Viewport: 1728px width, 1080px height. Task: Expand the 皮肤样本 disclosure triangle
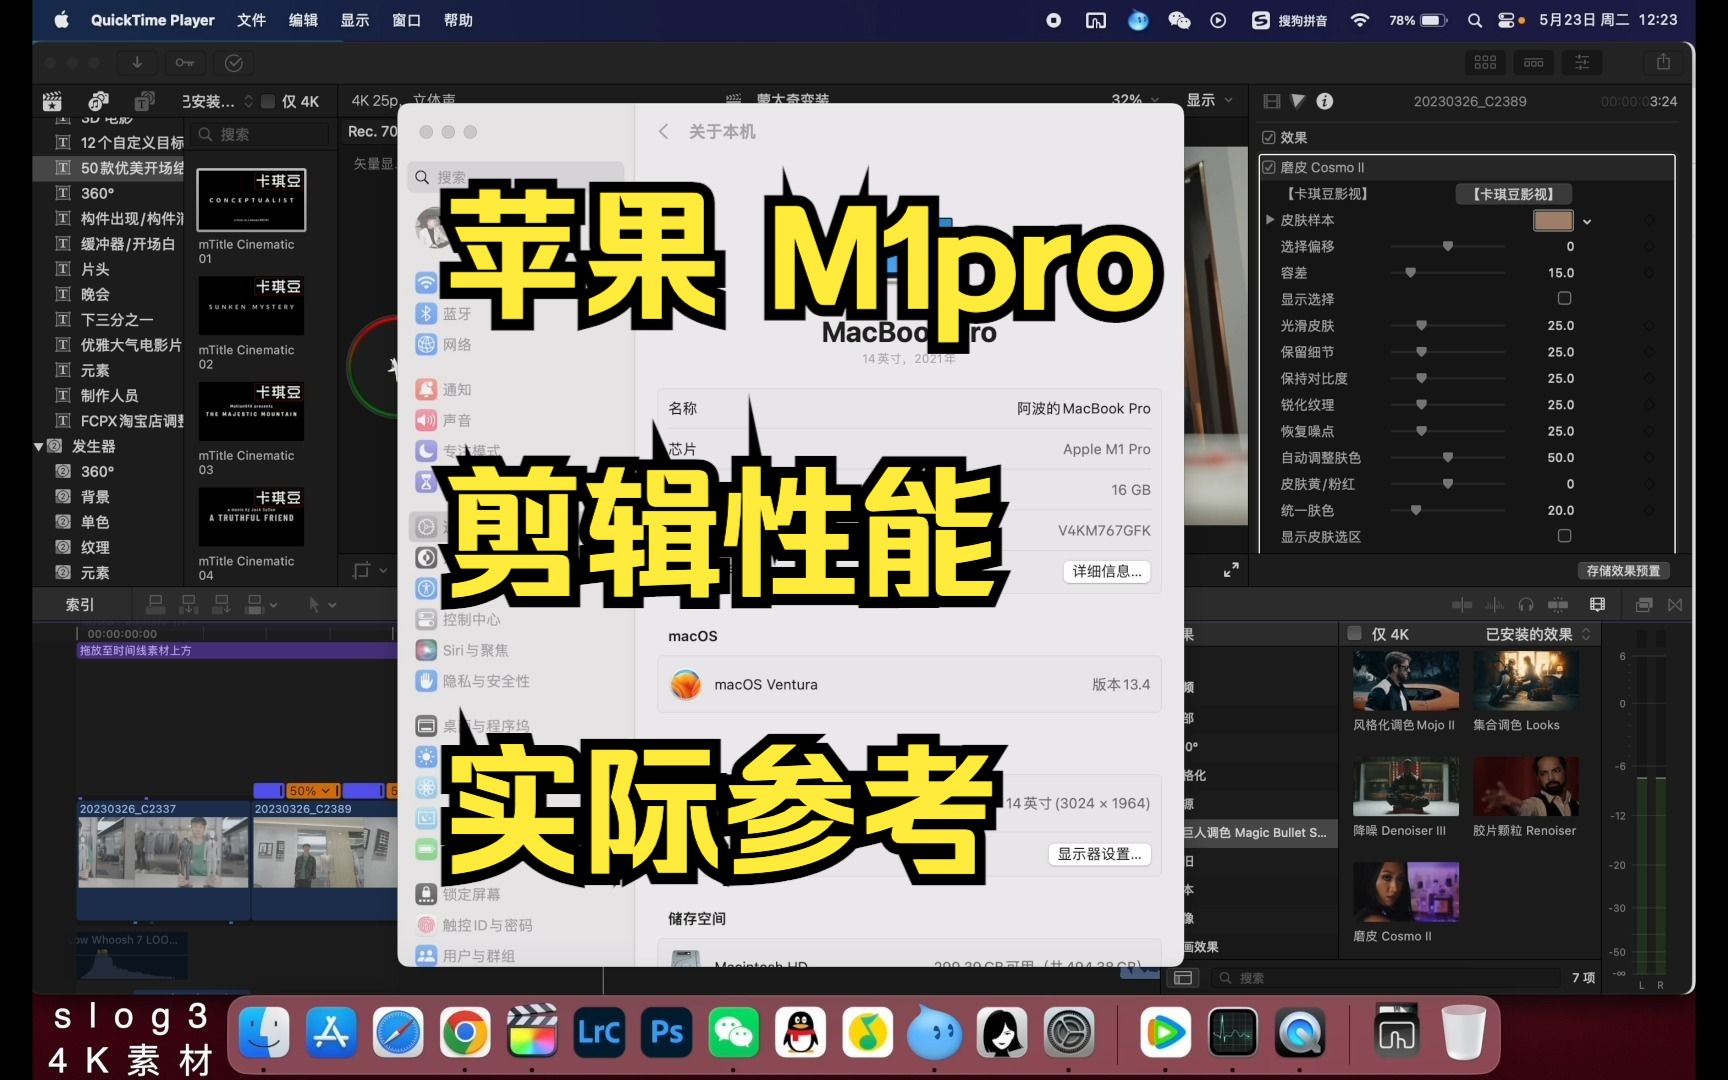1270,219
